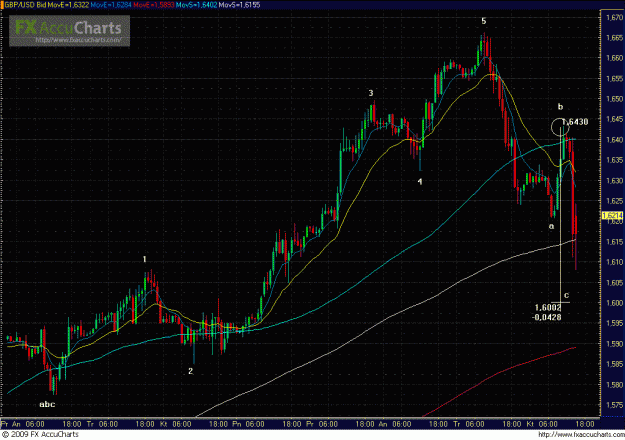This screenshot has width=625, height=440.
Task: Click the 1.645 price axis label
Action: (614, 119)
